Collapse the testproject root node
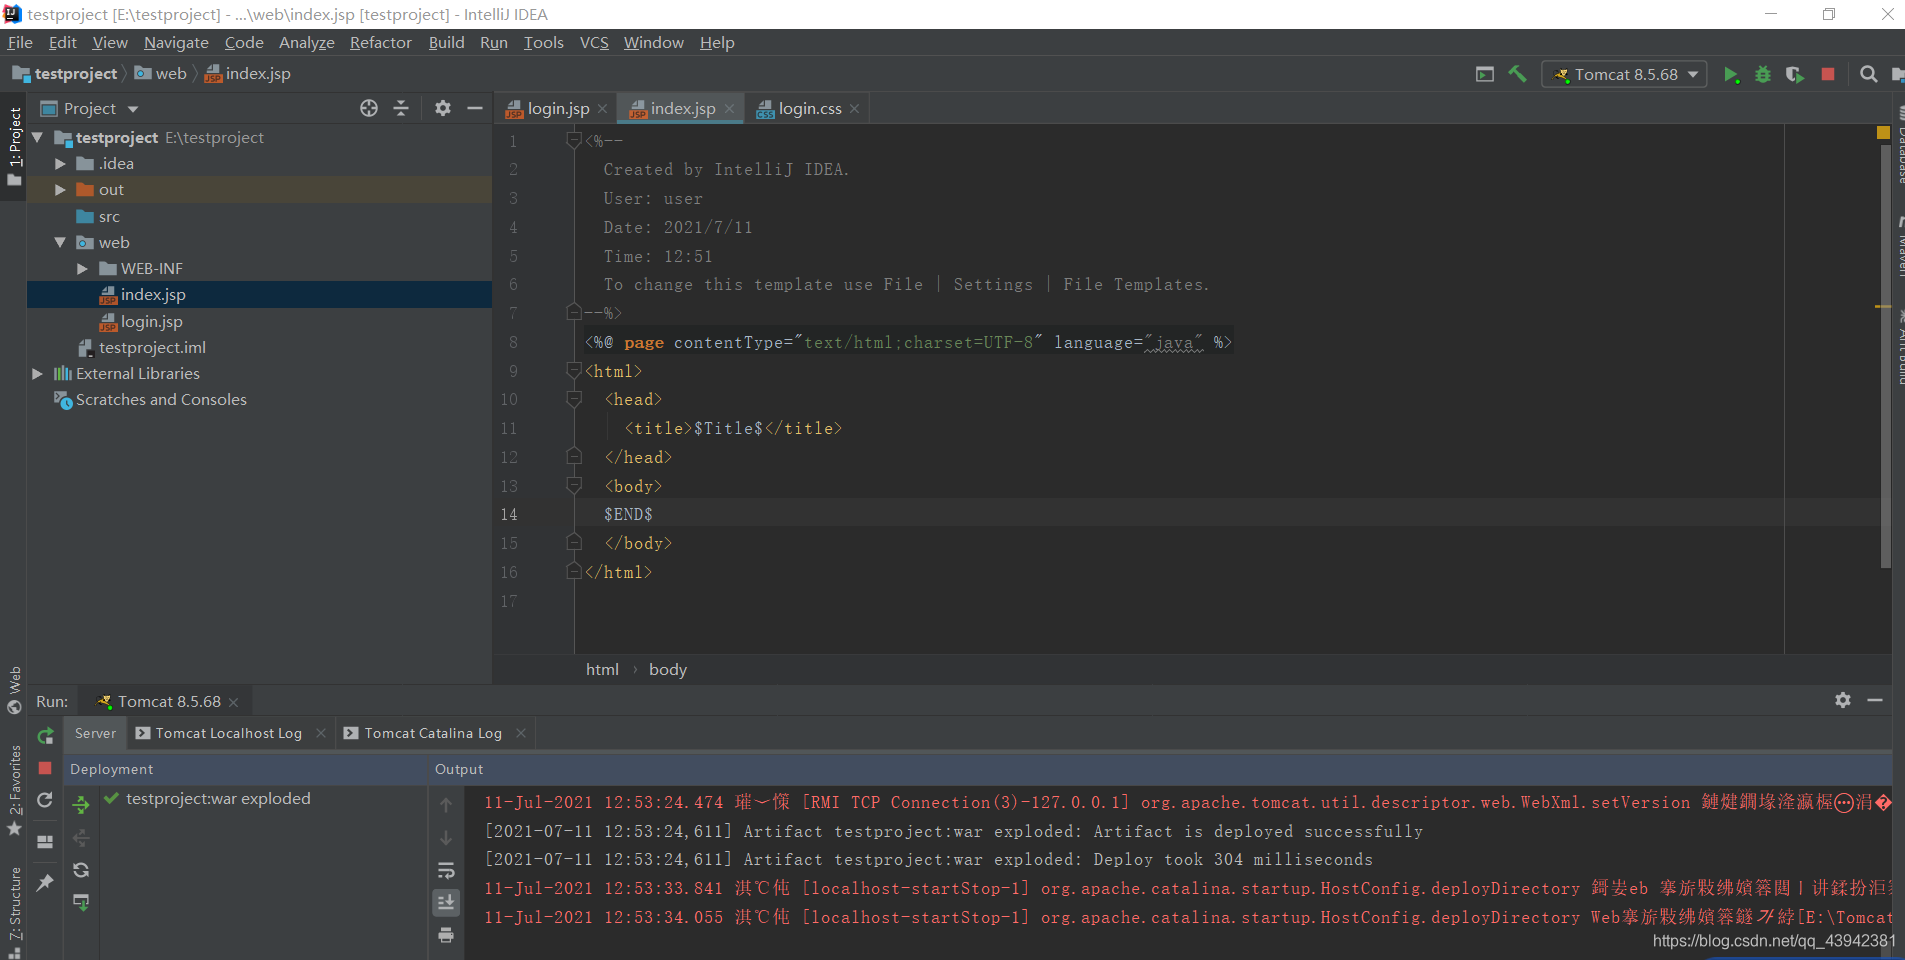The height and width of the screenshot is (960, 1905). (37, 138)
